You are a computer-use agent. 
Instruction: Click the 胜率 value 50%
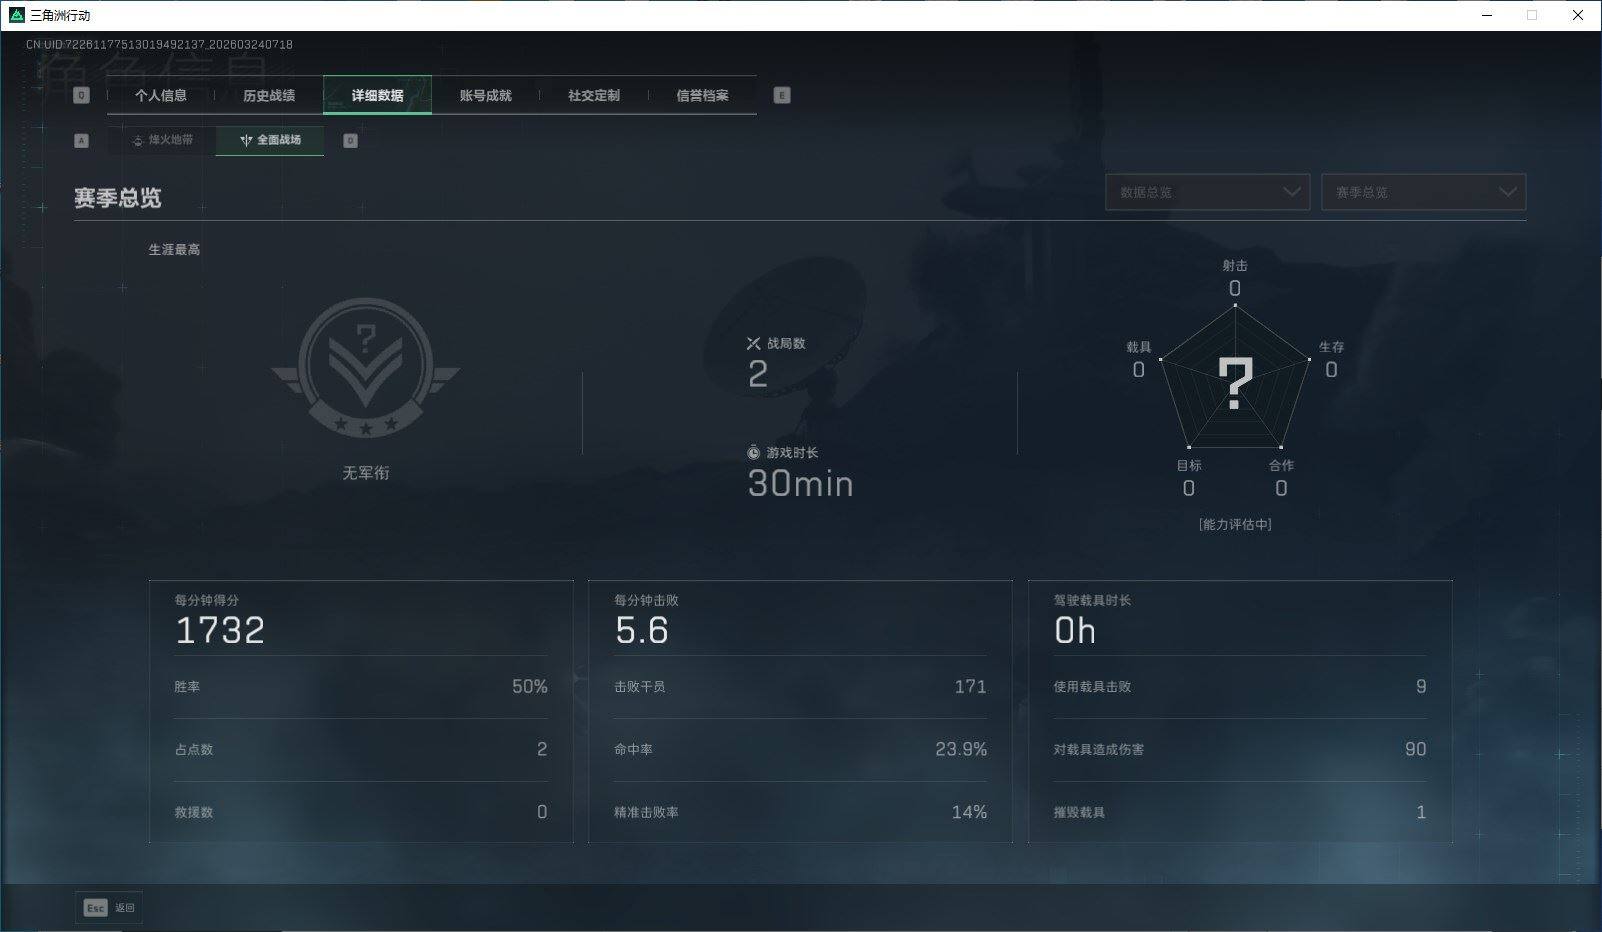click(x=530, y=687)
